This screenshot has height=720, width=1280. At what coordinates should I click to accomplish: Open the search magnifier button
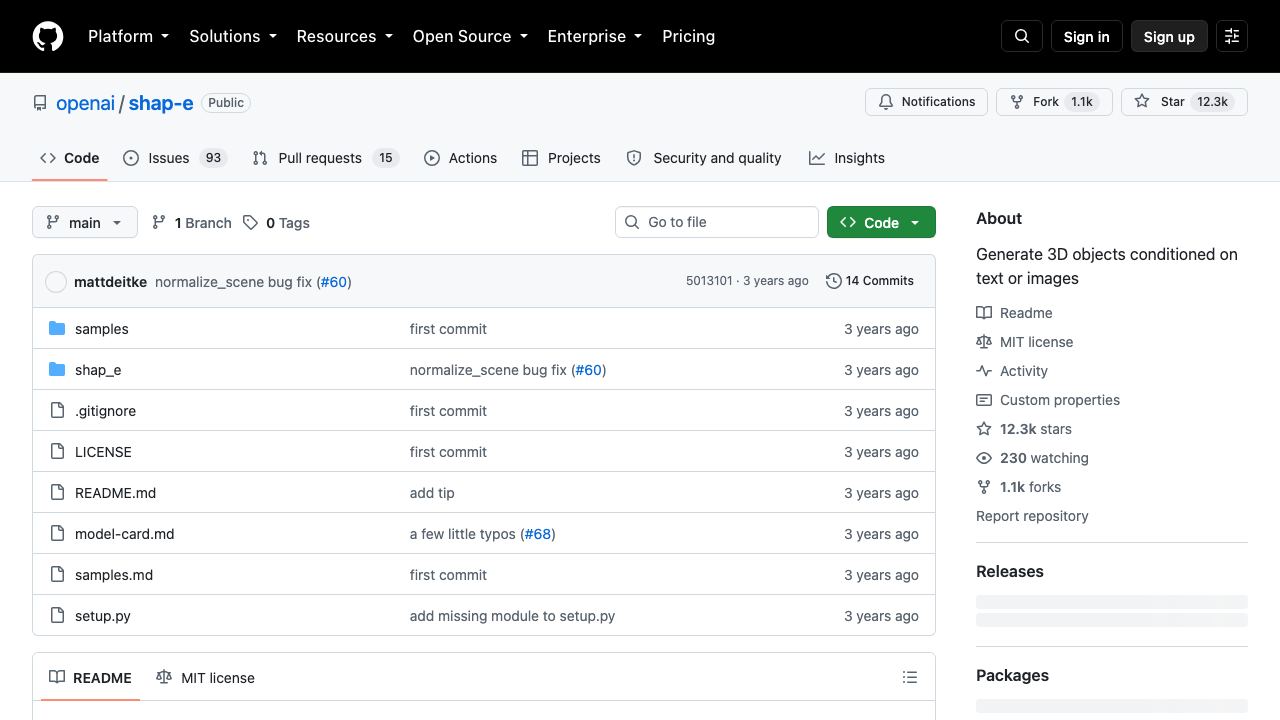(x=1022, y=36)
